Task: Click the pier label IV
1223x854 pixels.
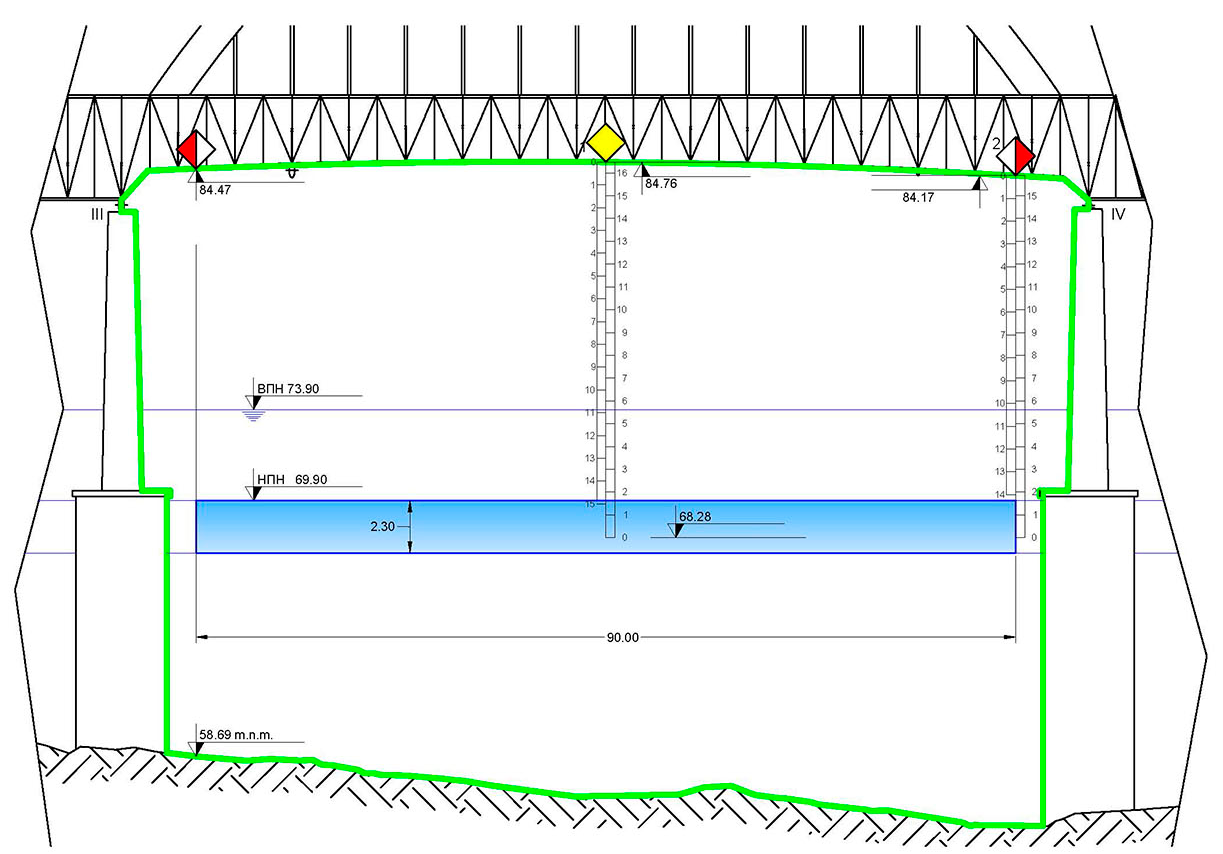Action: tap(1117, 214)
